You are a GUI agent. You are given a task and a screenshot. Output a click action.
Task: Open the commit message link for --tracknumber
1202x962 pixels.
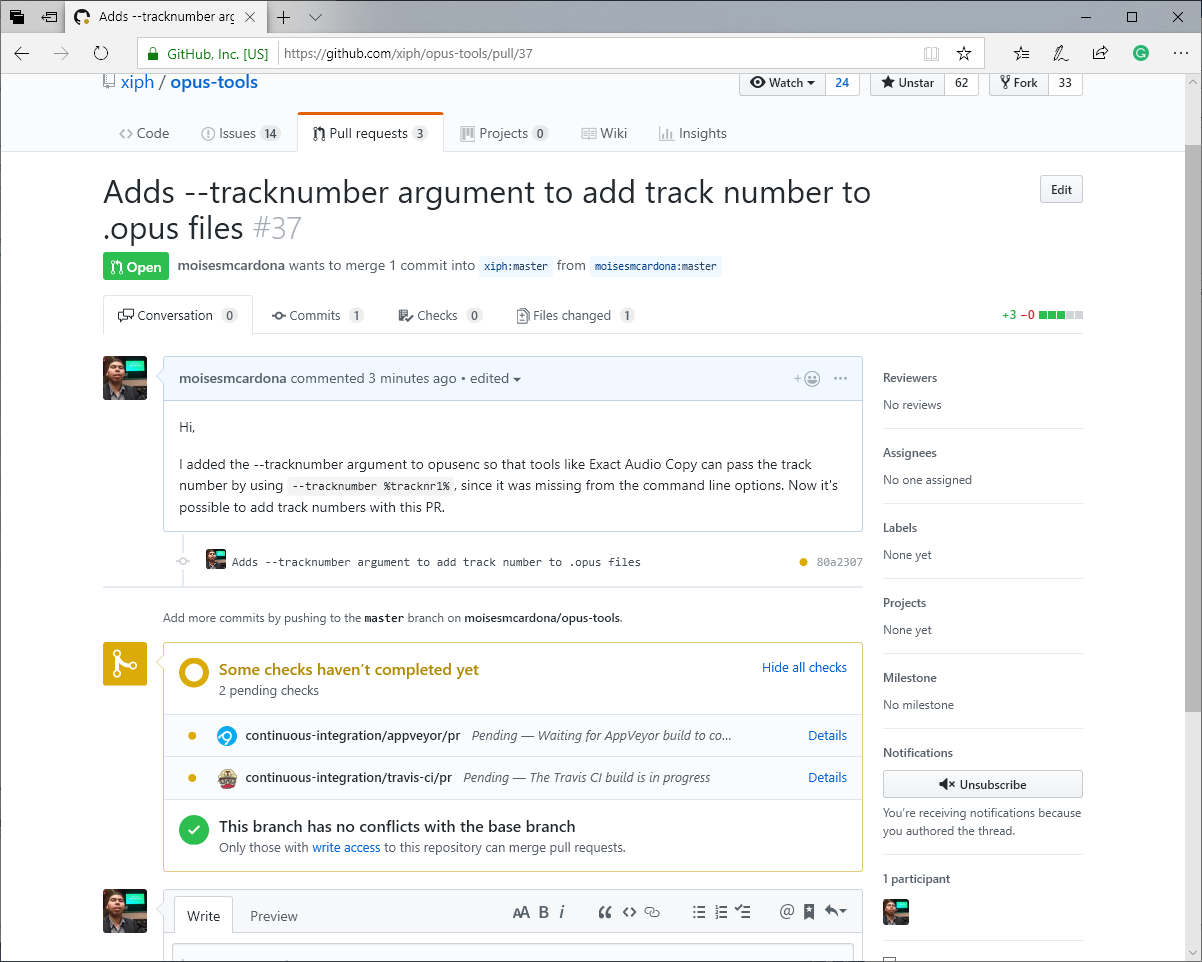[436, 562]
